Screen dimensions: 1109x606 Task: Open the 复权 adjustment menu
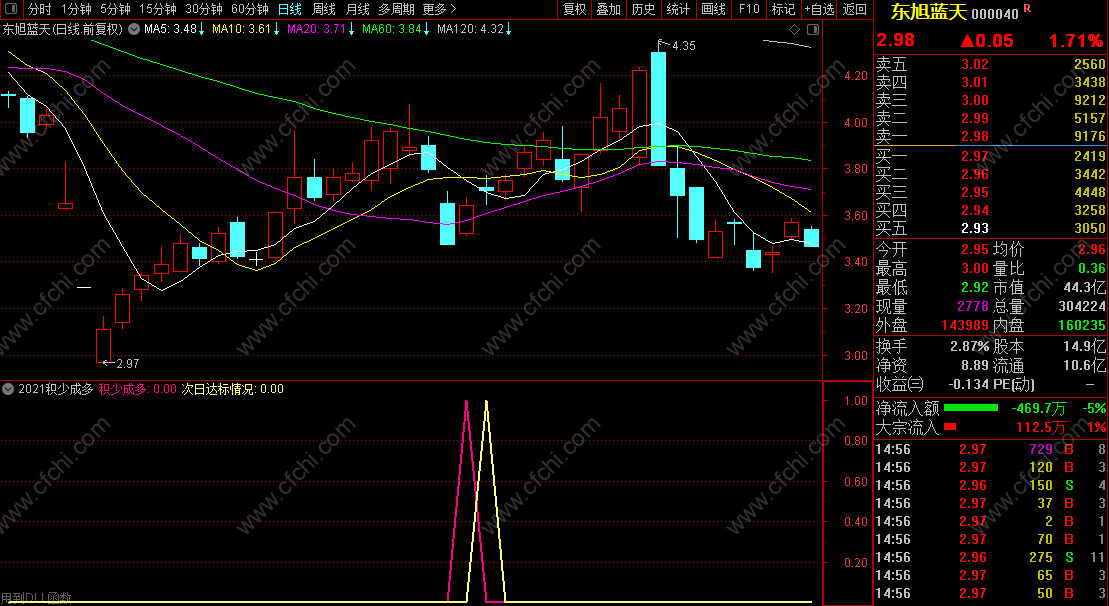click(x=574, y=9)
